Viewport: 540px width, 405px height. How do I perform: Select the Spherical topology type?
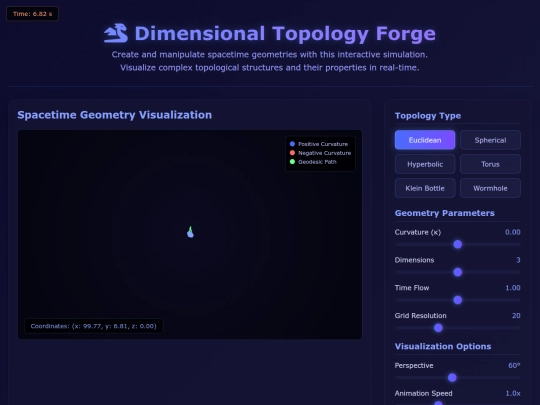coord(490,140)
